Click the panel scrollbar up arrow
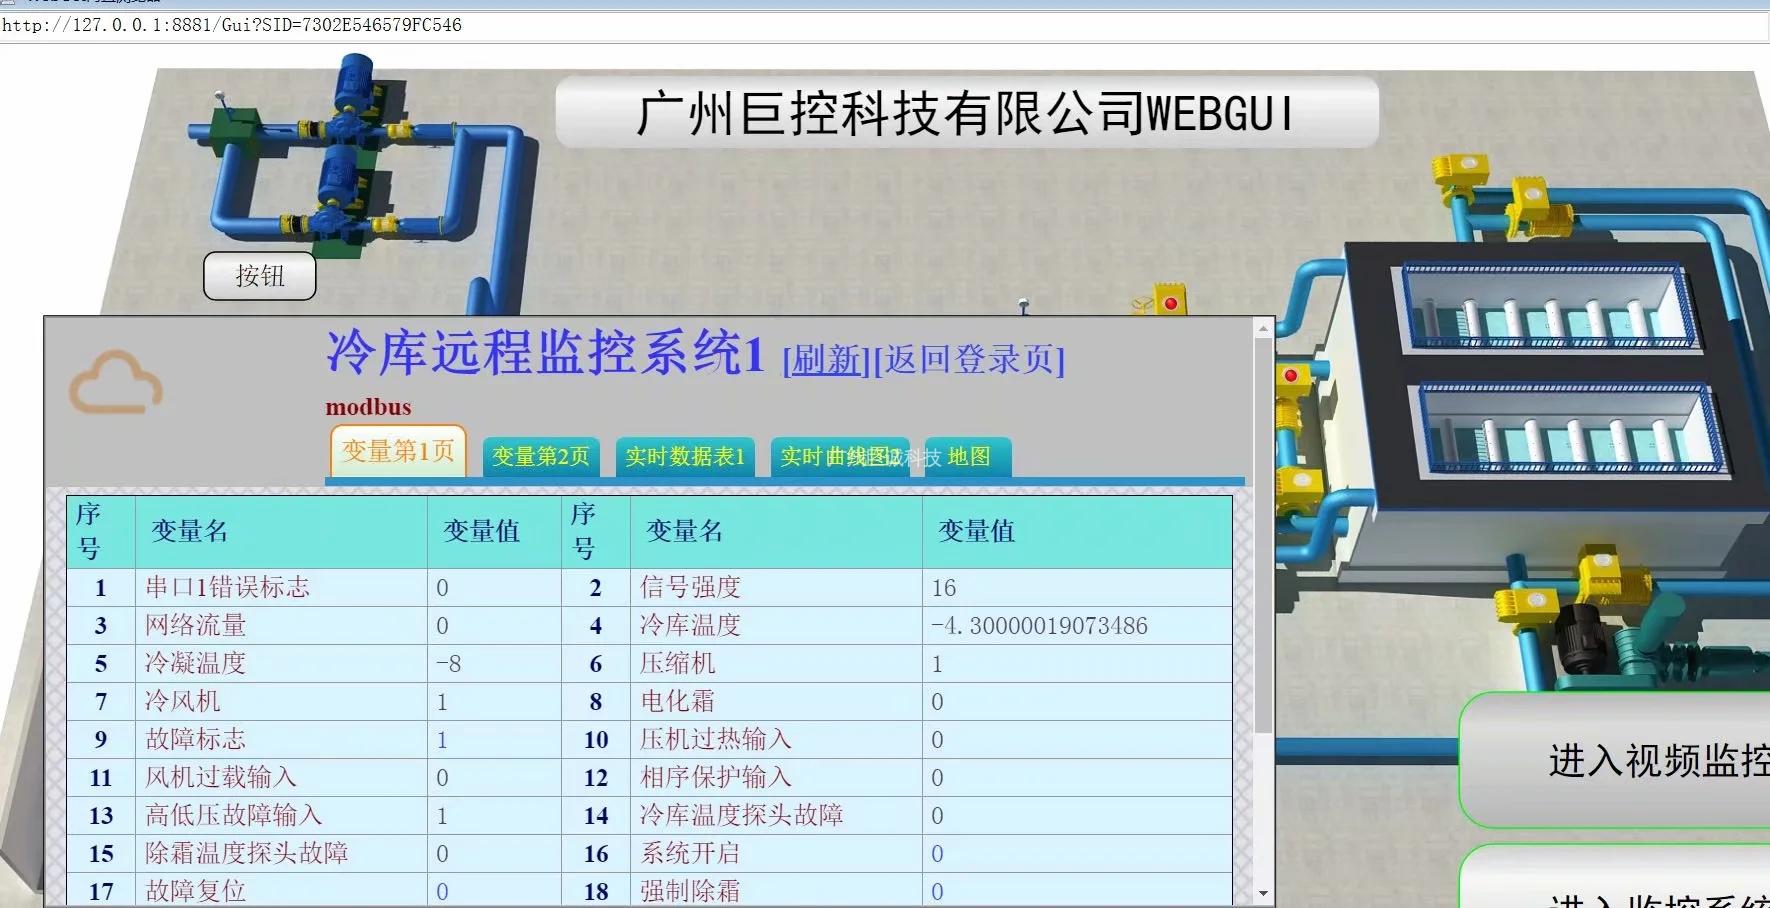 pyautogui.click(x=1263, y=328)
